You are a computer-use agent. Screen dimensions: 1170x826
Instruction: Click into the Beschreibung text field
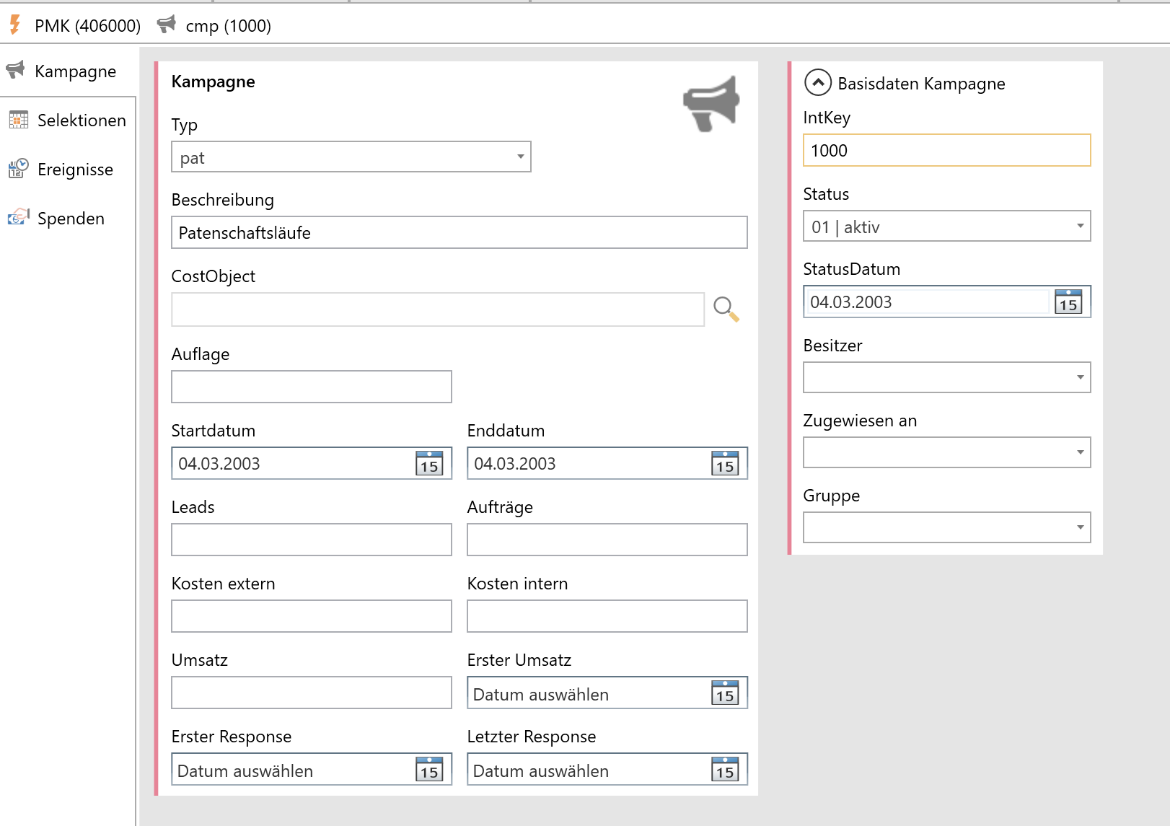[459, 233]
